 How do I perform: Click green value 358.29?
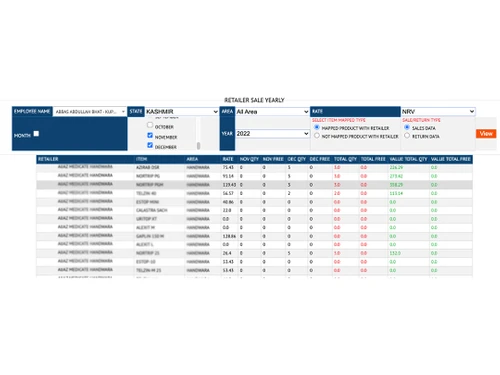(396, 185)
